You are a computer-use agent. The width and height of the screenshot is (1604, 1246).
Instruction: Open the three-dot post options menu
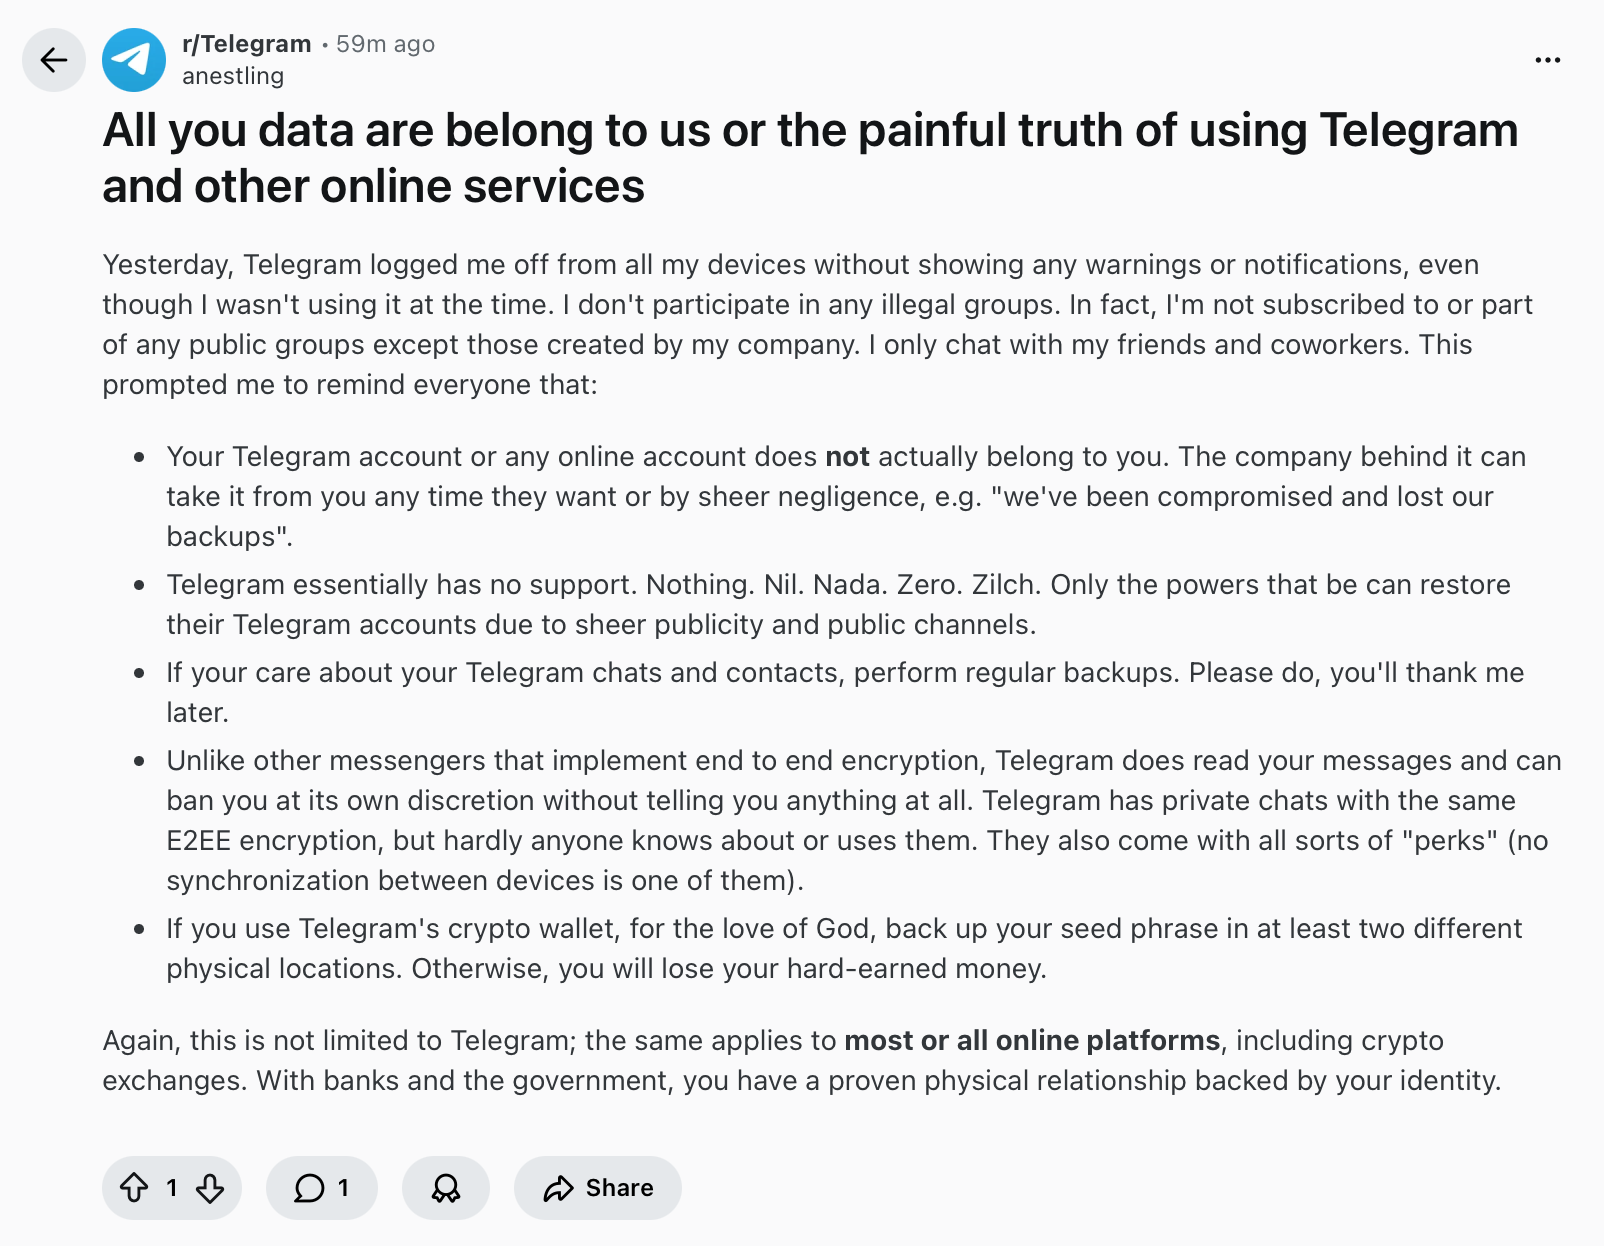tap(1547, 60)
